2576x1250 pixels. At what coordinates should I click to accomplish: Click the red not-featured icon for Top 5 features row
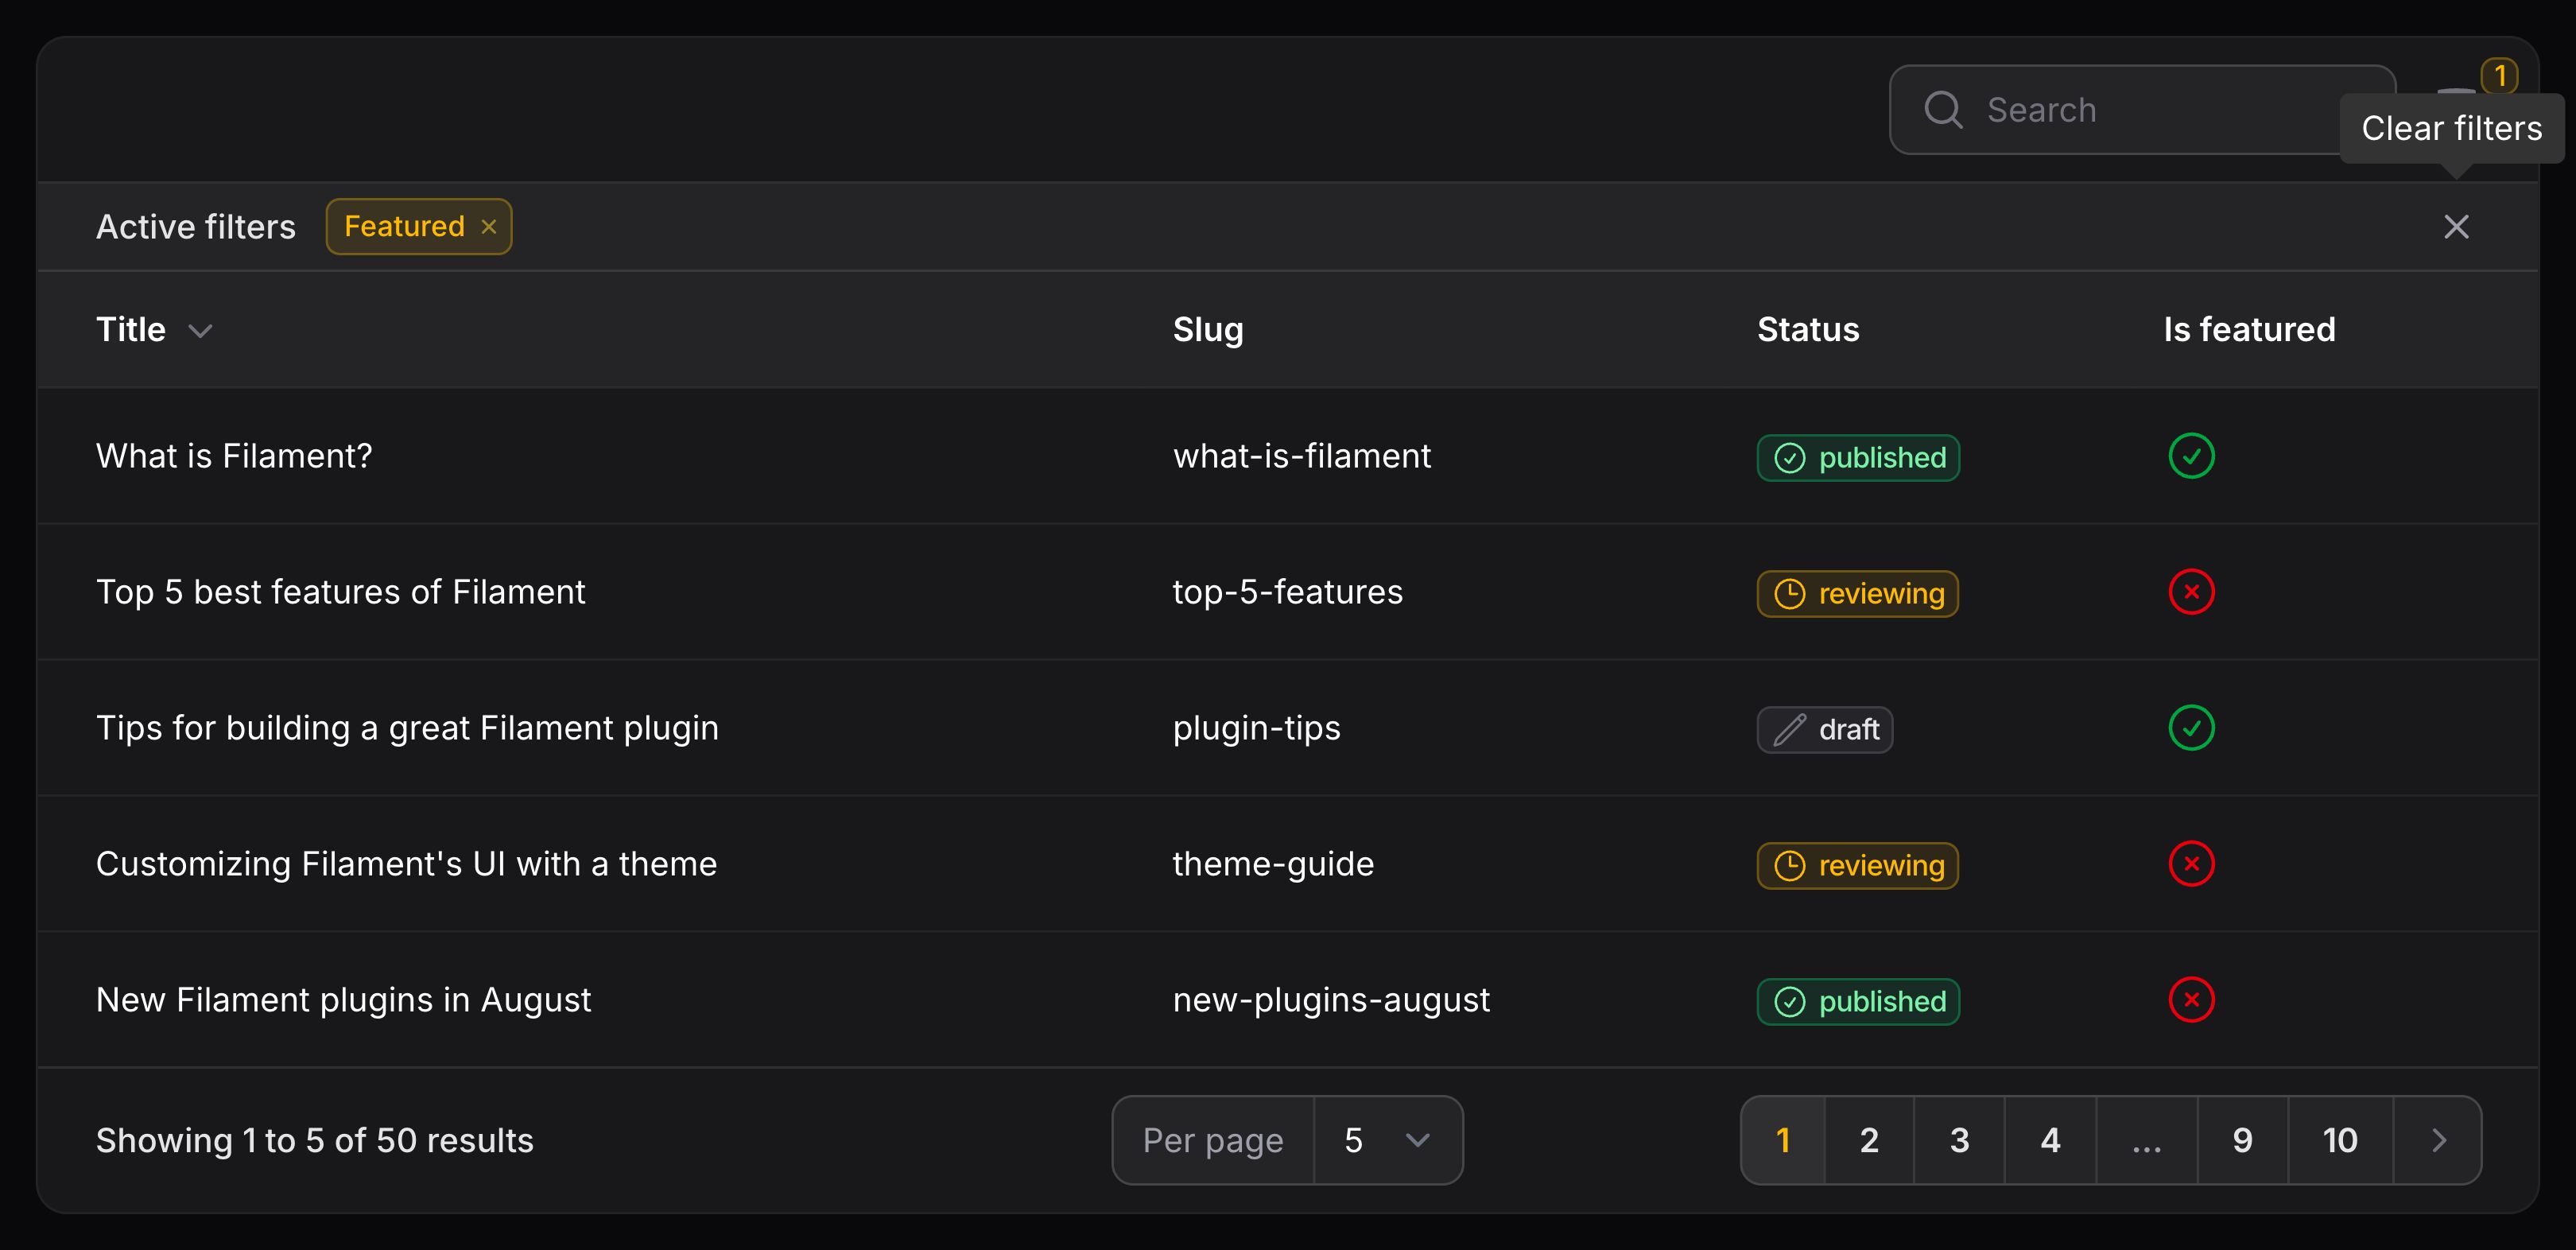(2191, 592)
